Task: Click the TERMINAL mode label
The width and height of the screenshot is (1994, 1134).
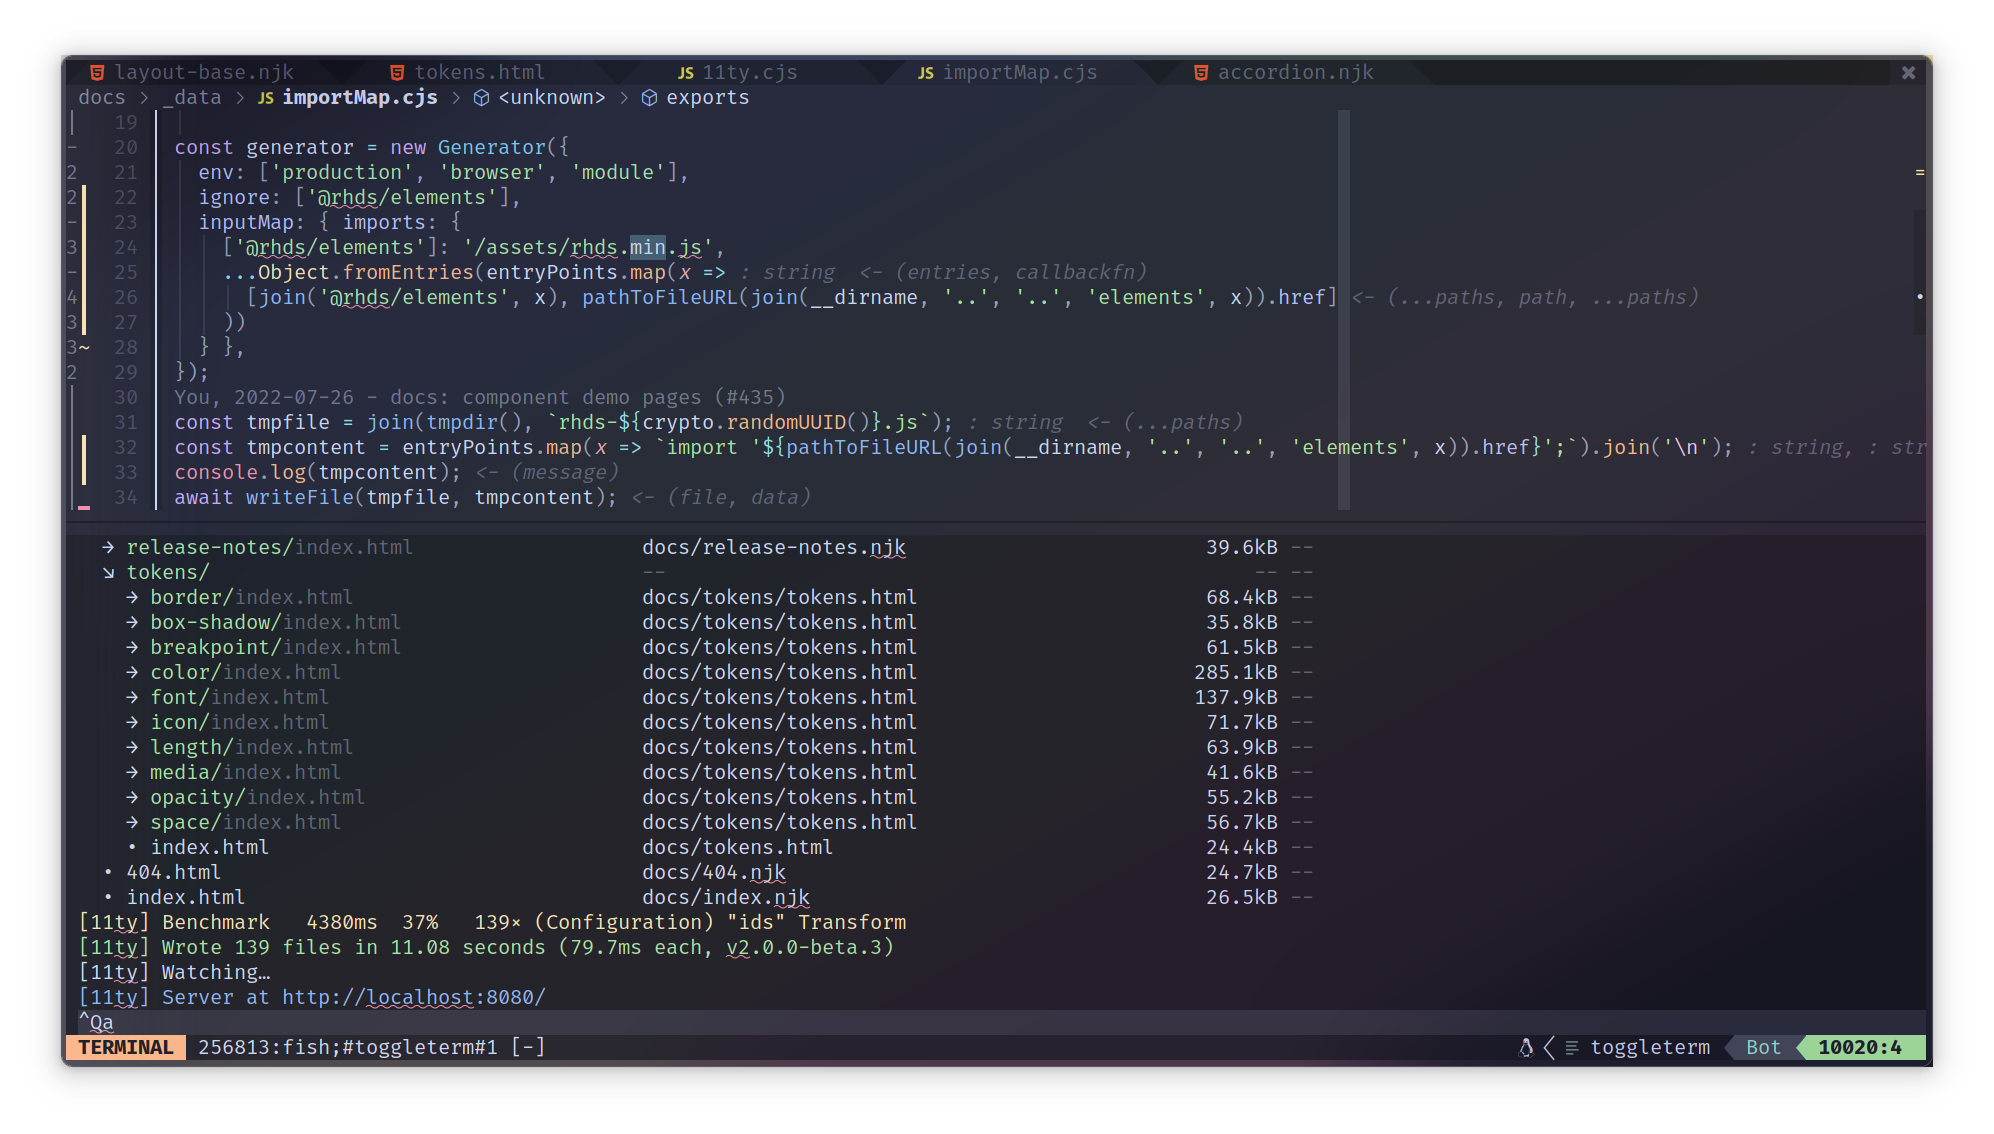Action: (124, 1047)
